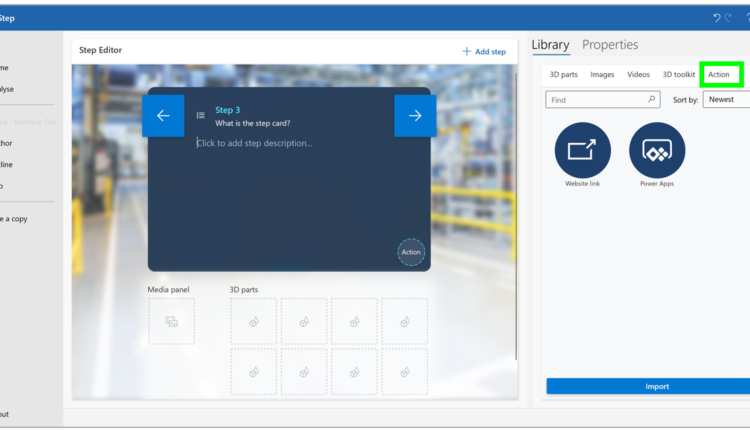Click the Media panel placeholder slot

[171, 321]
